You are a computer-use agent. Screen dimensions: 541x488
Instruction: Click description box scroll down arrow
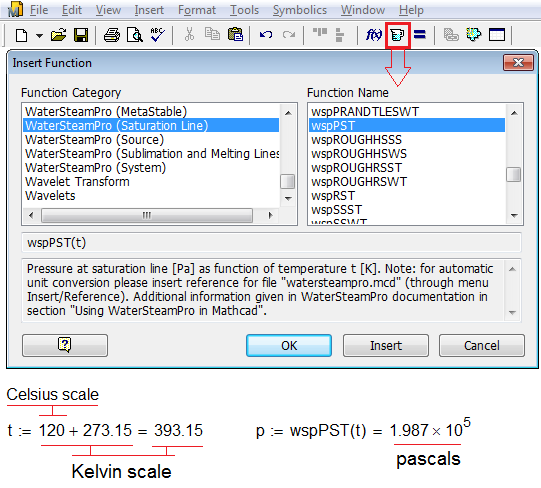pyautogui.click(x=512, y=313)
